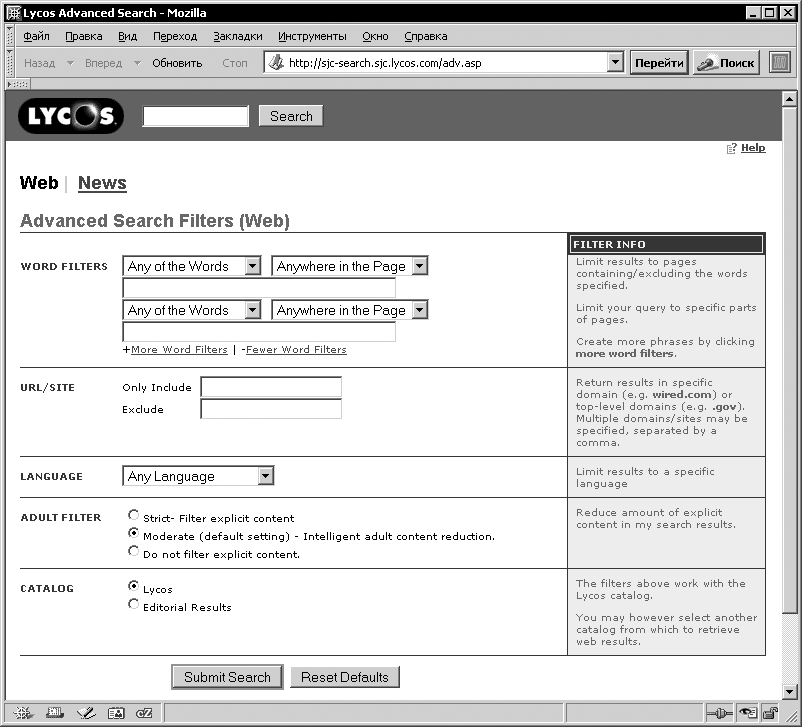Click the security padlock icon
This screenshot has height=727, width=802.
[770, 713]
